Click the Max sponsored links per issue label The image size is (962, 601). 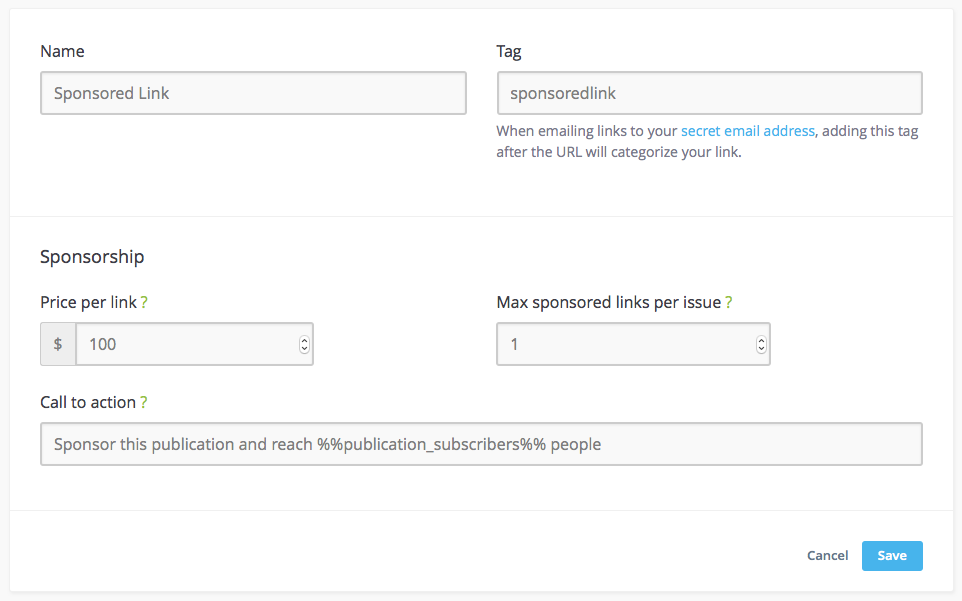(x=608, y=302)
